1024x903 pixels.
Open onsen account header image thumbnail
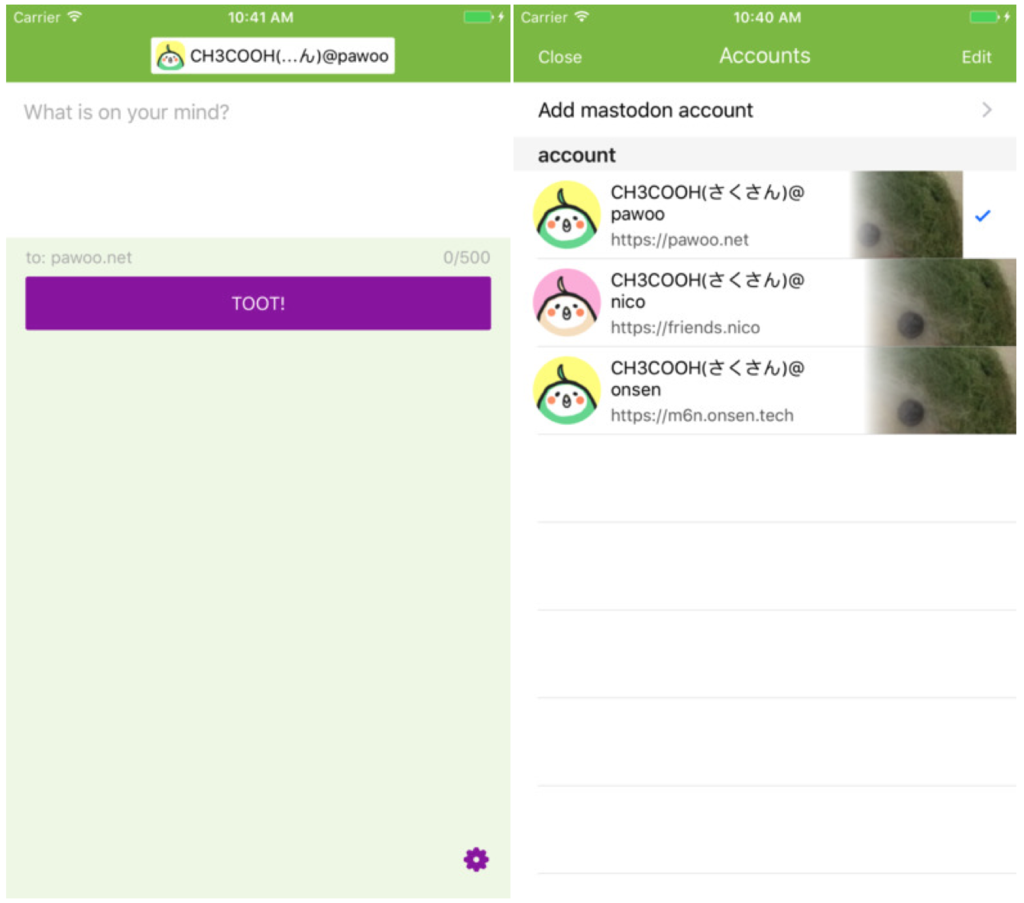tap(941, 390)
